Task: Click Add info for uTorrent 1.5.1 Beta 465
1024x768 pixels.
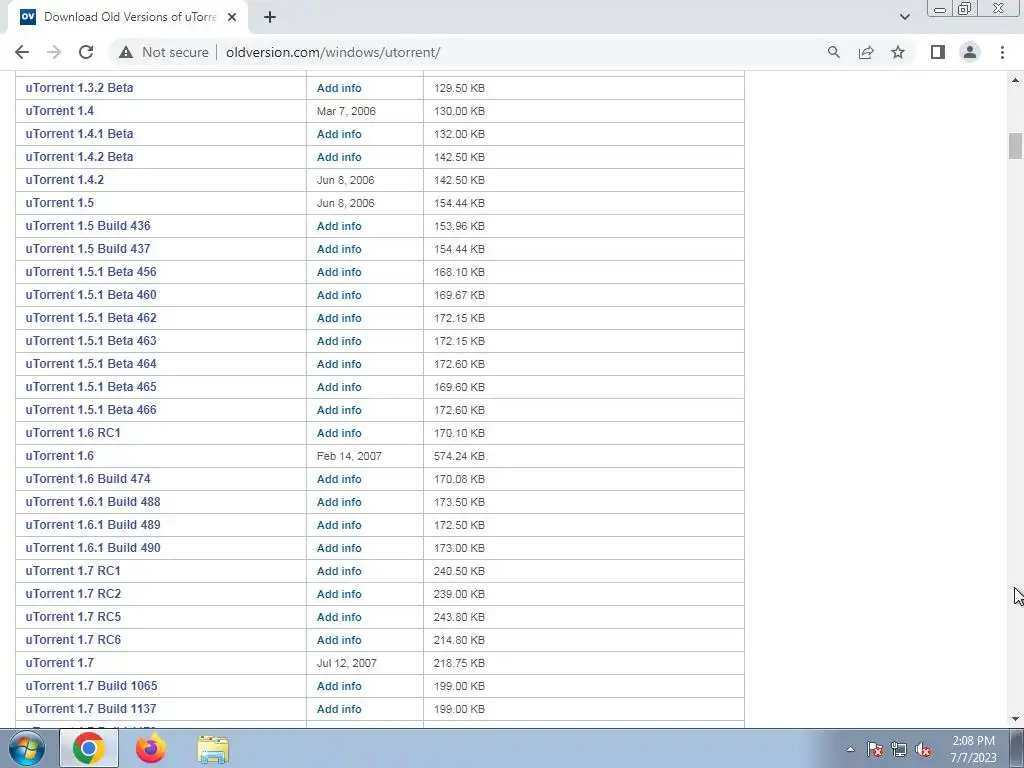Action: (339, 387)
